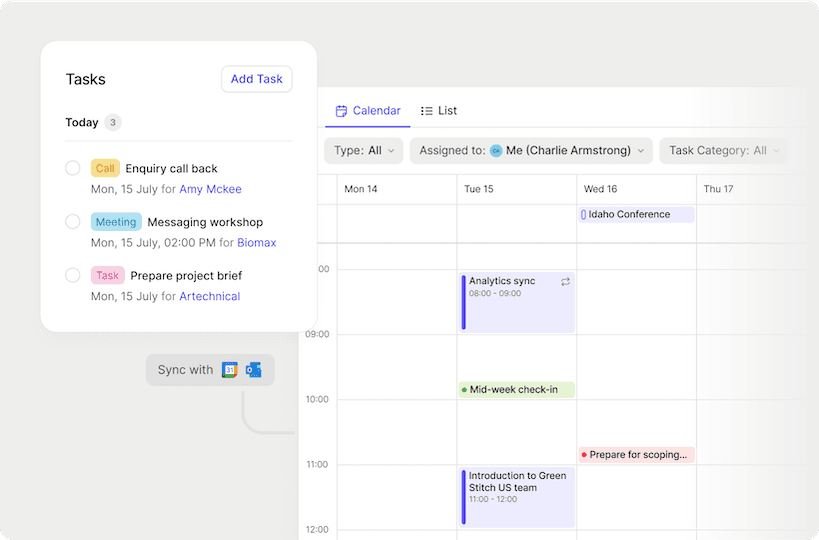Click the Outlook sync icon
This screenshot has height=540, width=819.
(254, 370)
